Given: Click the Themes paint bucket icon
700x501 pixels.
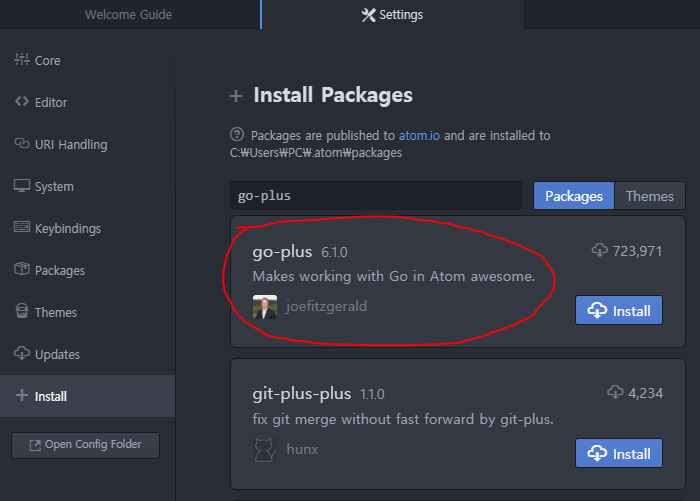Looking at the screenshot, I should (x=21, y=311).
